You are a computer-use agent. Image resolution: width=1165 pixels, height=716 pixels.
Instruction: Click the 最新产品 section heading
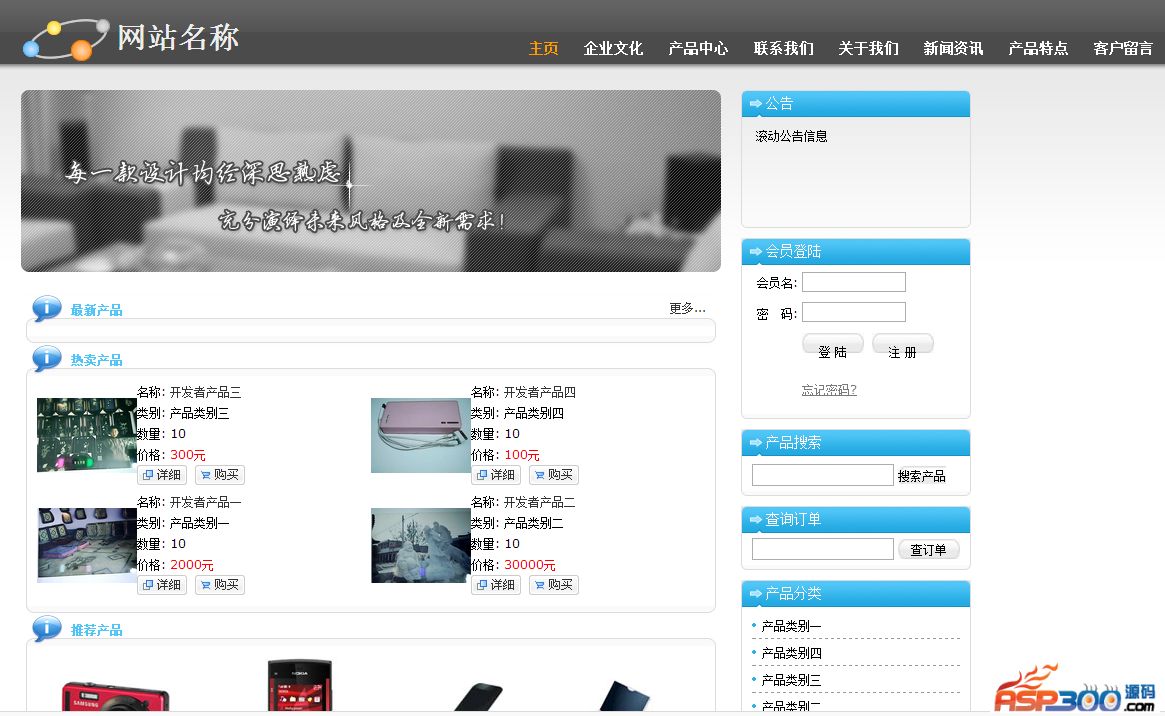tap(97, 310)
